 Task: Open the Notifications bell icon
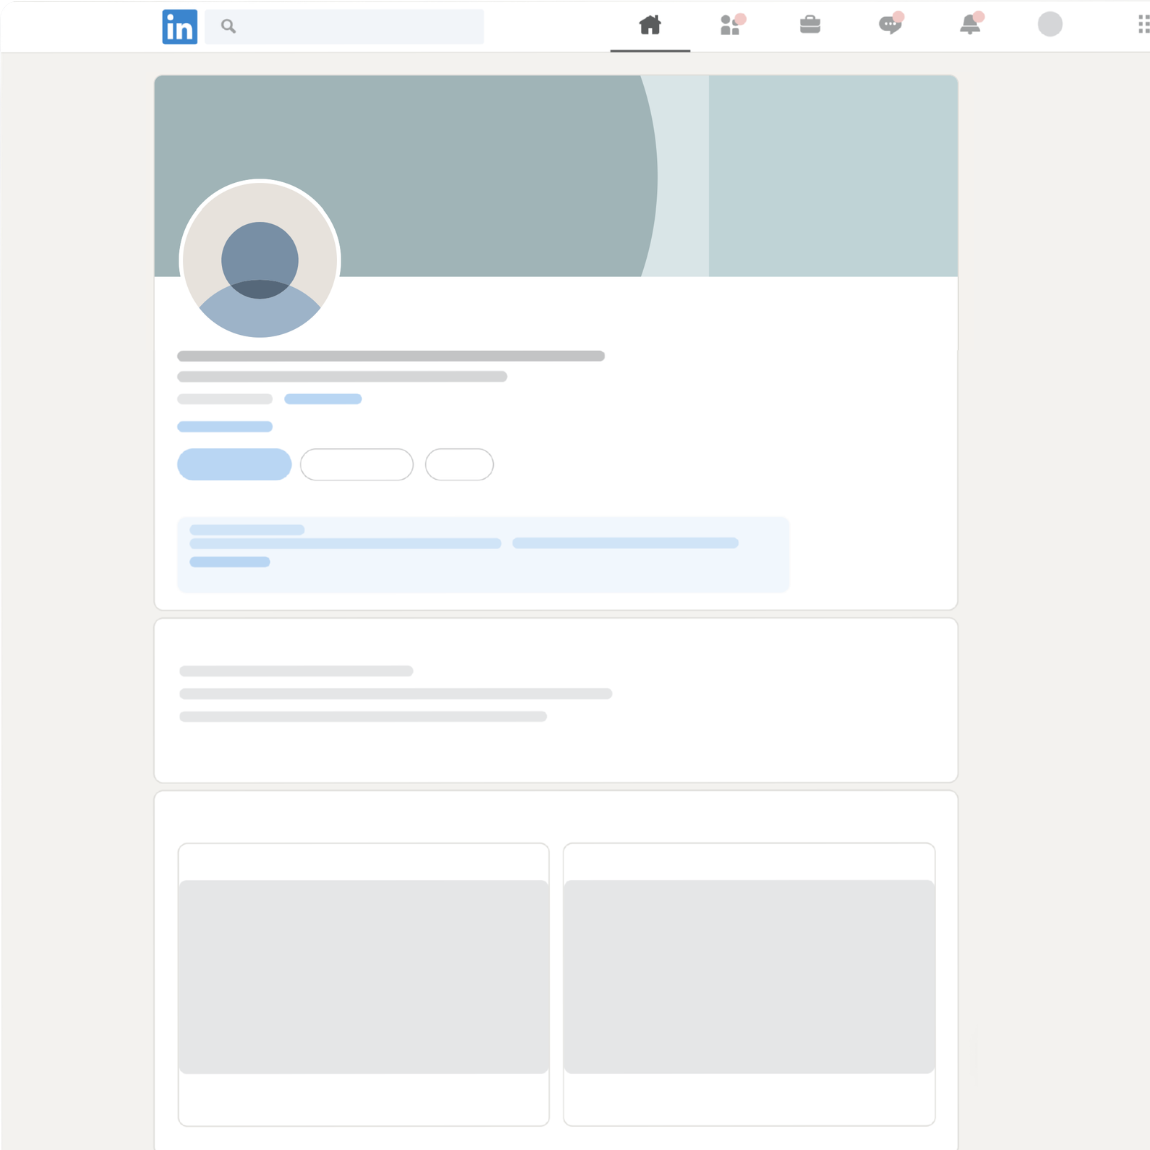coord(970,24)
